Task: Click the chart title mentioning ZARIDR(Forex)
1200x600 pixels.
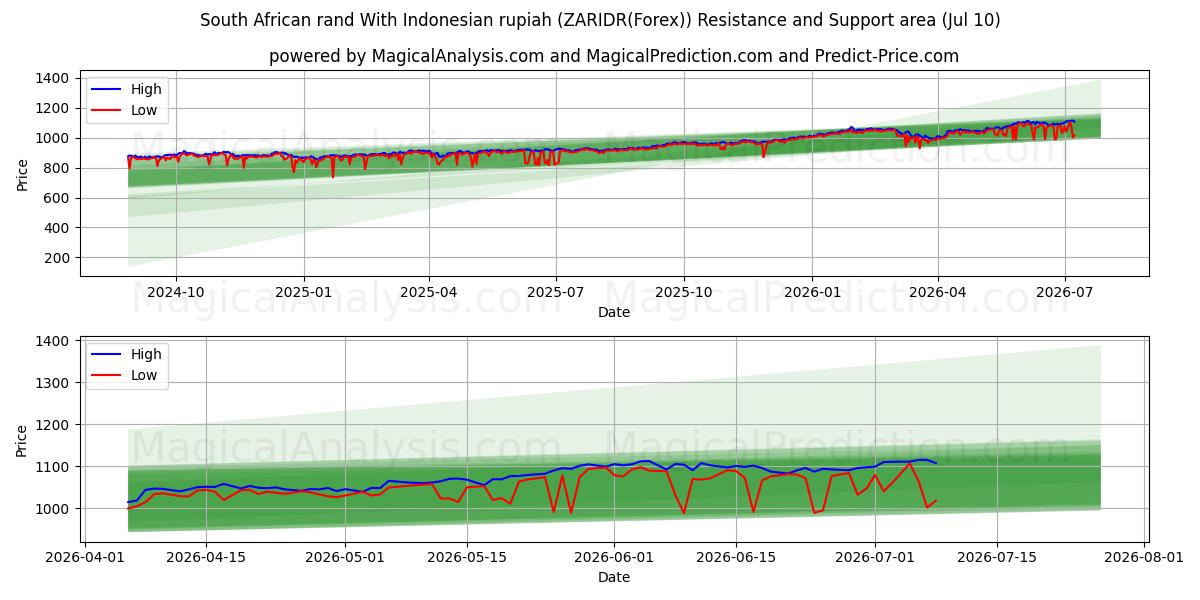Action: point(600,20)
